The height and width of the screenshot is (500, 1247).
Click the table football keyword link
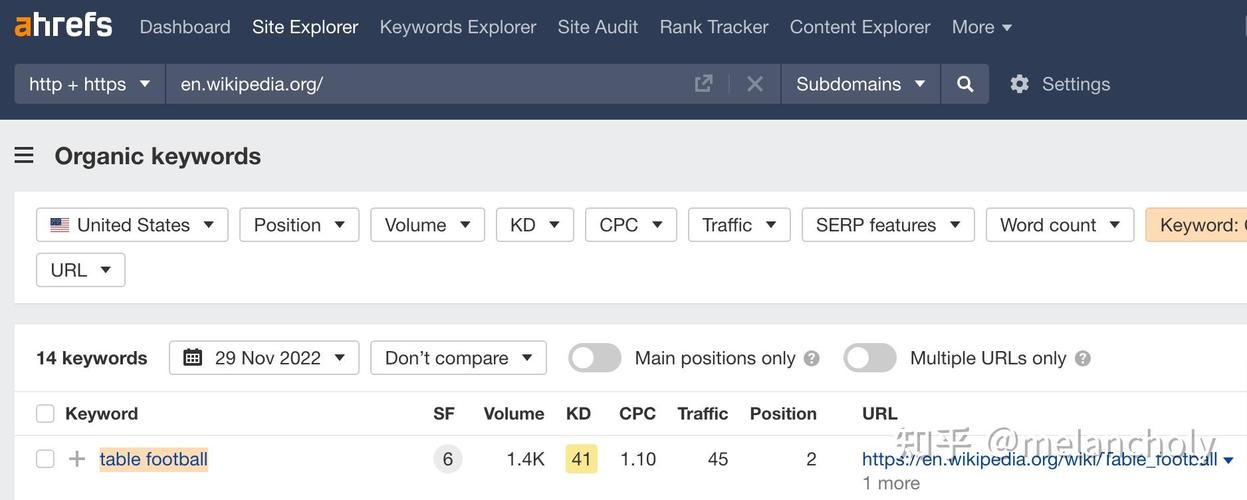[154, 459]
